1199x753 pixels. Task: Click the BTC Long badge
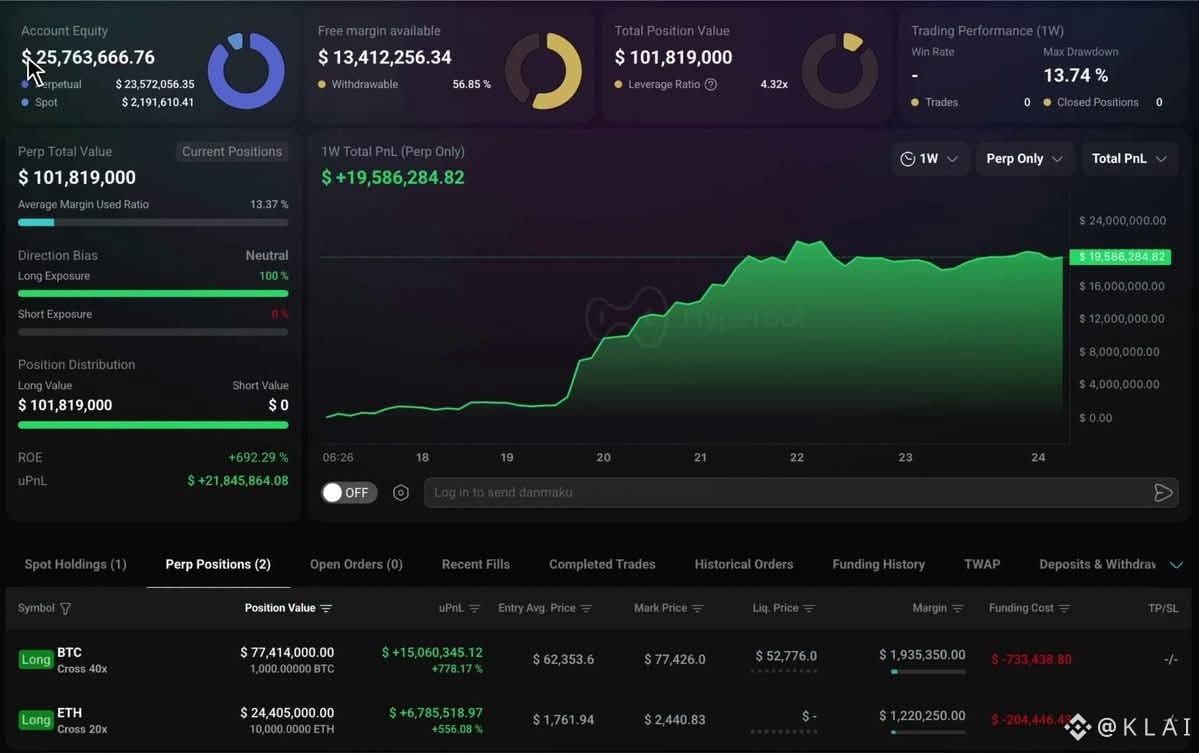(35, 659)
